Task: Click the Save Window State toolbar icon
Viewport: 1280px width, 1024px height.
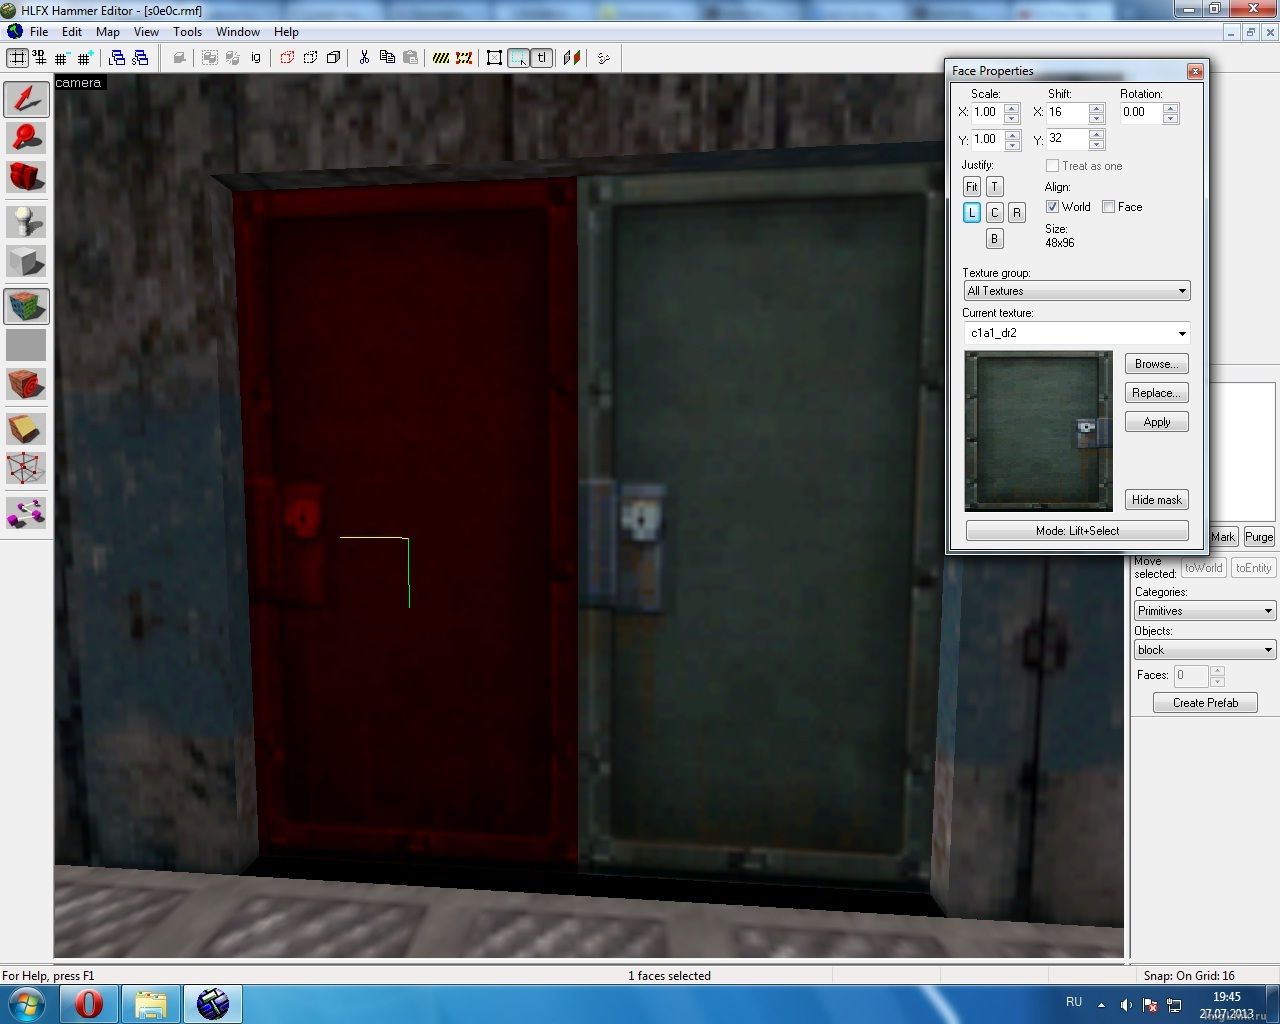Action: tap(140, 58)
